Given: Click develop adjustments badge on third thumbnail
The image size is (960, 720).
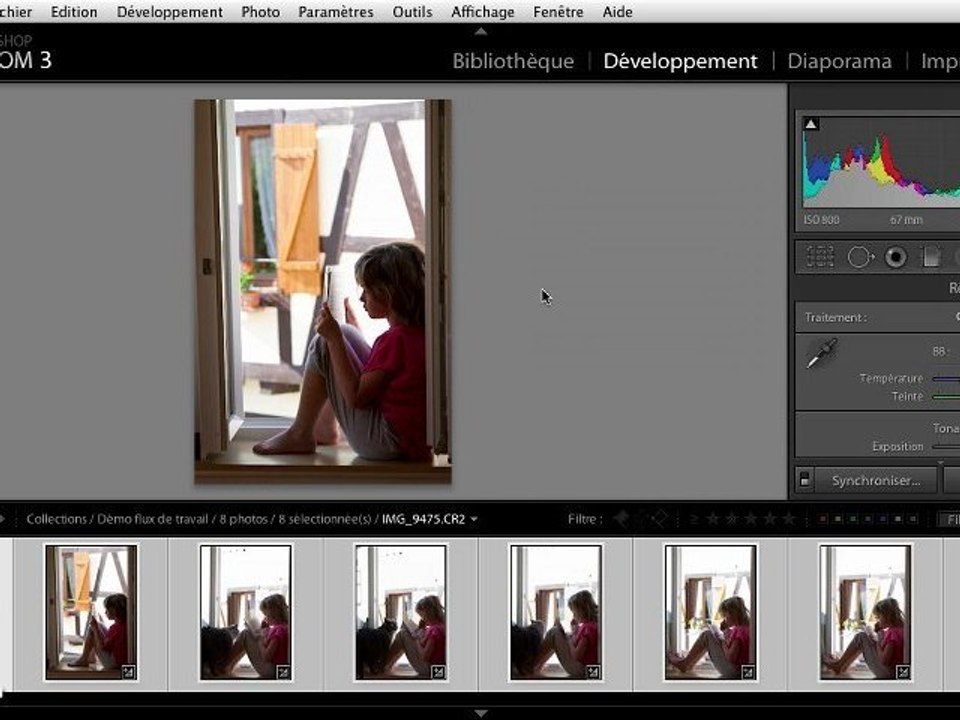Looking at the screenshot, I should click(438, 672).
